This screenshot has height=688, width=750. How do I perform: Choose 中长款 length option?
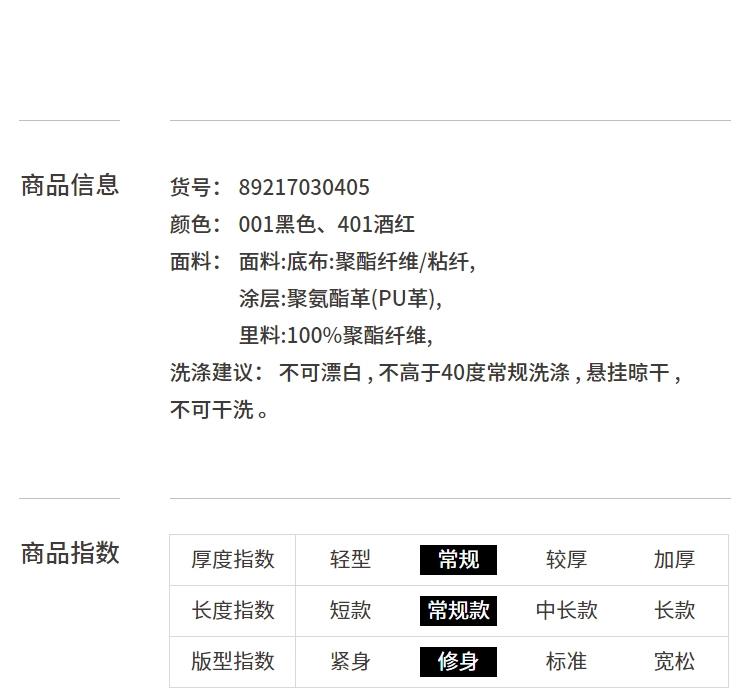click(566, 610)
